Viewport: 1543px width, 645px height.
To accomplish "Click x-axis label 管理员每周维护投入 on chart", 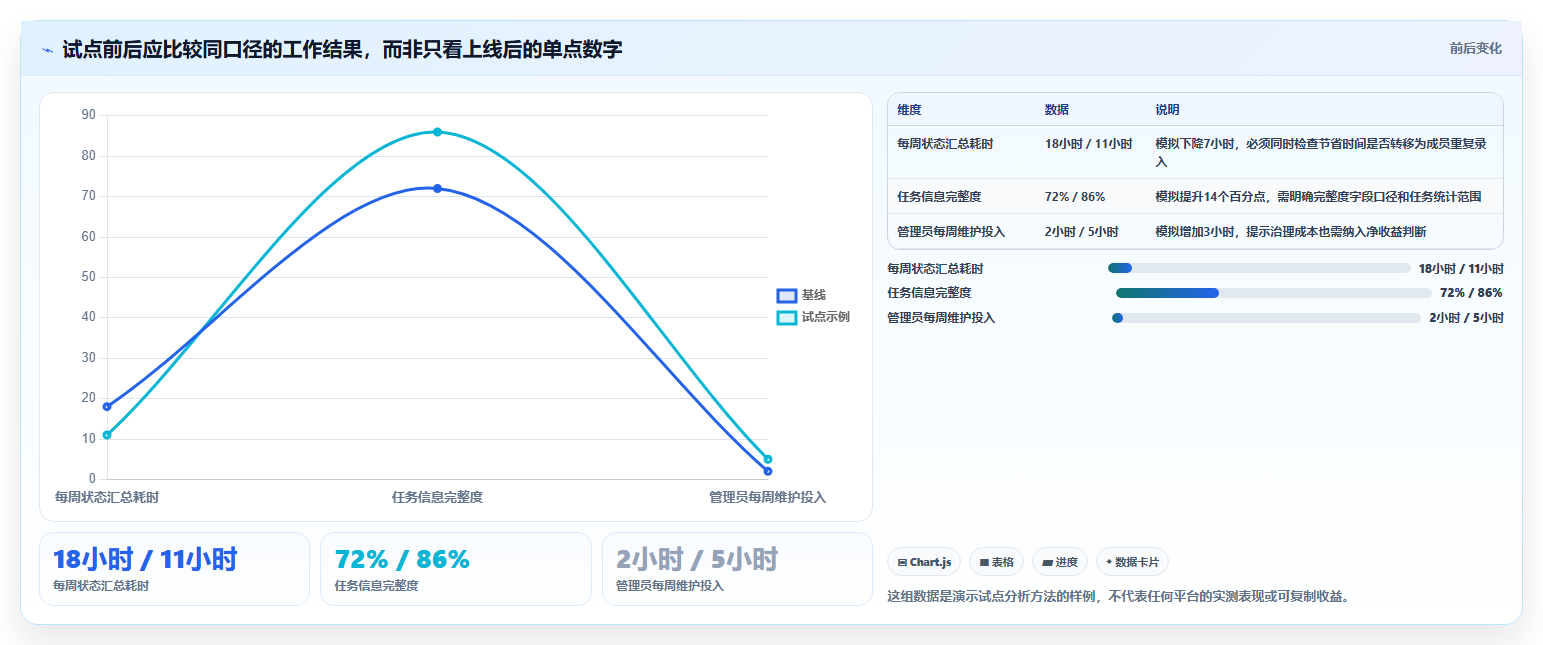I will (x=768, y=497).
